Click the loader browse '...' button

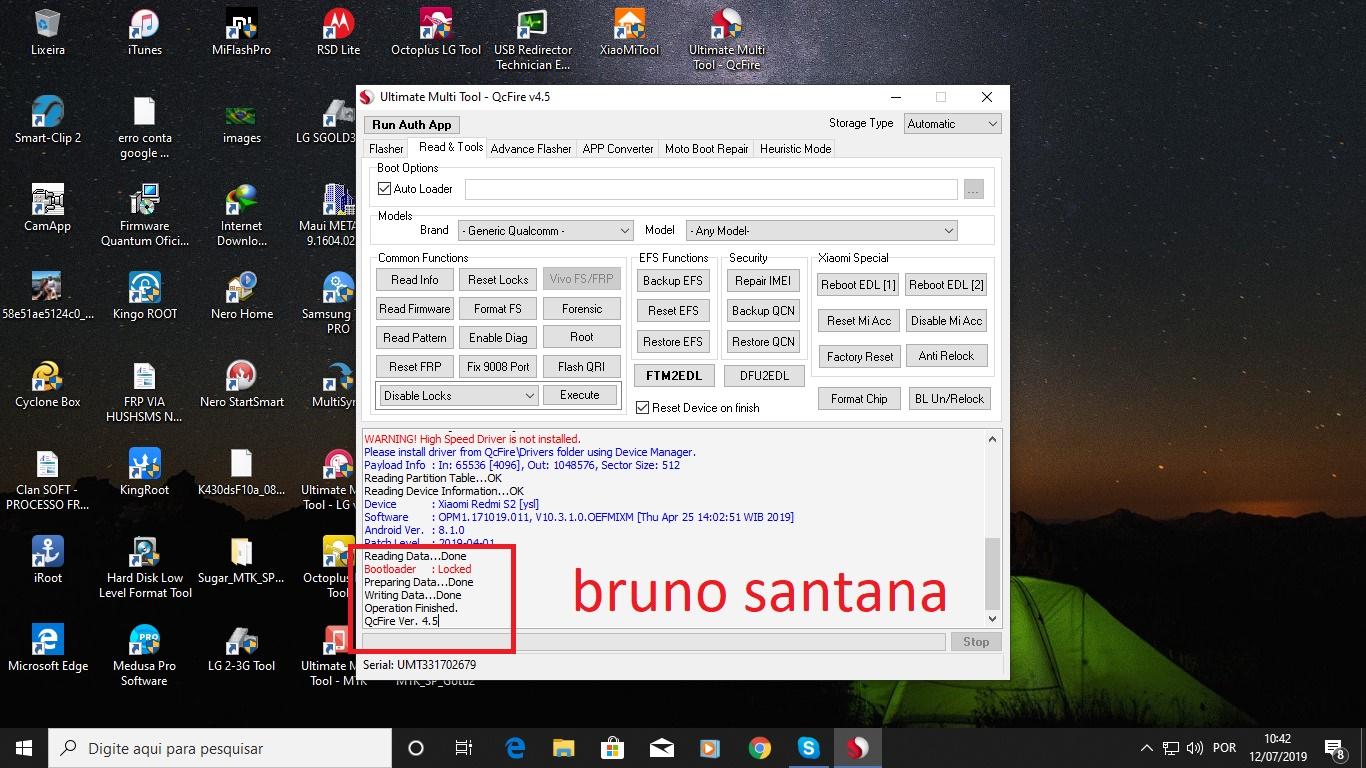(974, 189)
